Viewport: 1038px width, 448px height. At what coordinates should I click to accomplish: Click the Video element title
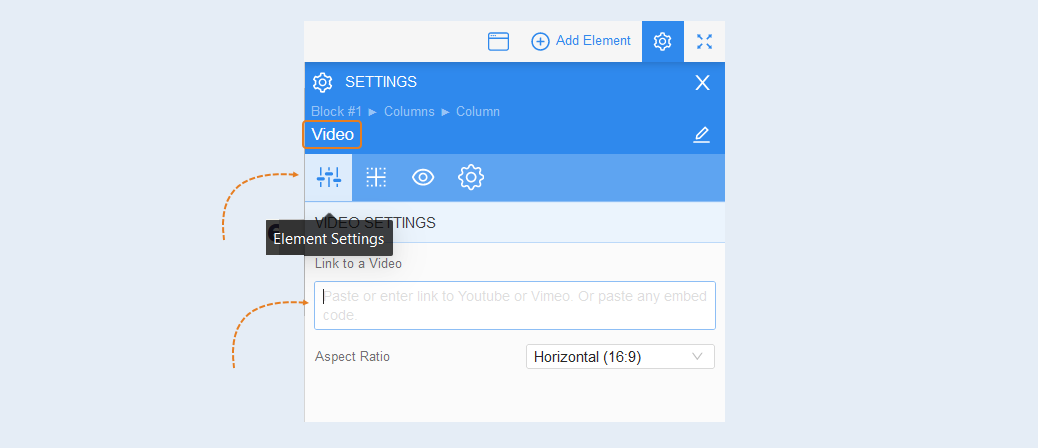coord(332,135)
